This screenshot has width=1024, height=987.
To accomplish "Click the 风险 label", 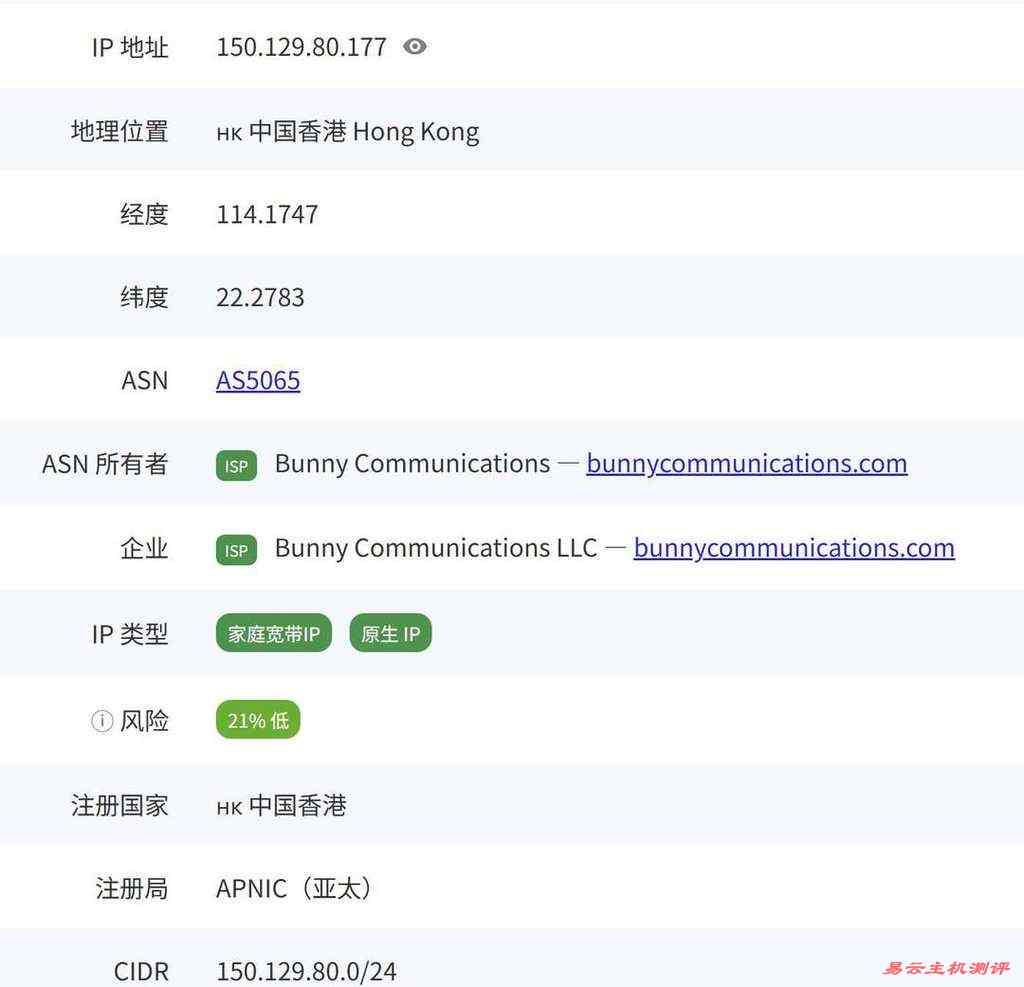I will click(144, 721).
